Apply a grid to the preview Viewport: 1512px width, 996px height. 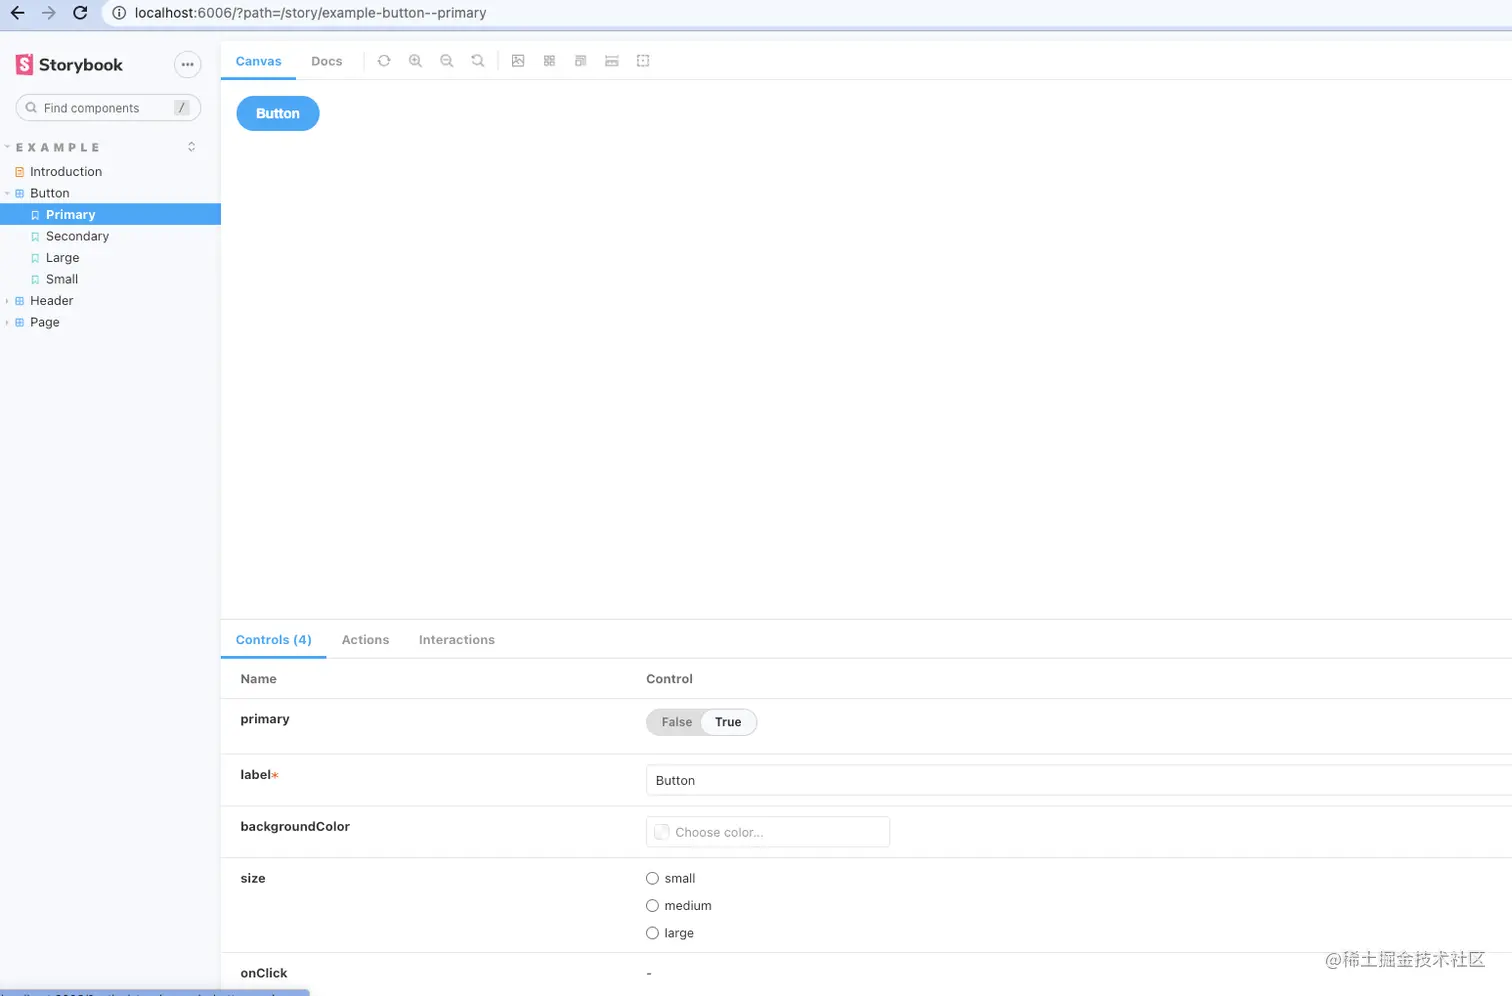click(549, 60)
